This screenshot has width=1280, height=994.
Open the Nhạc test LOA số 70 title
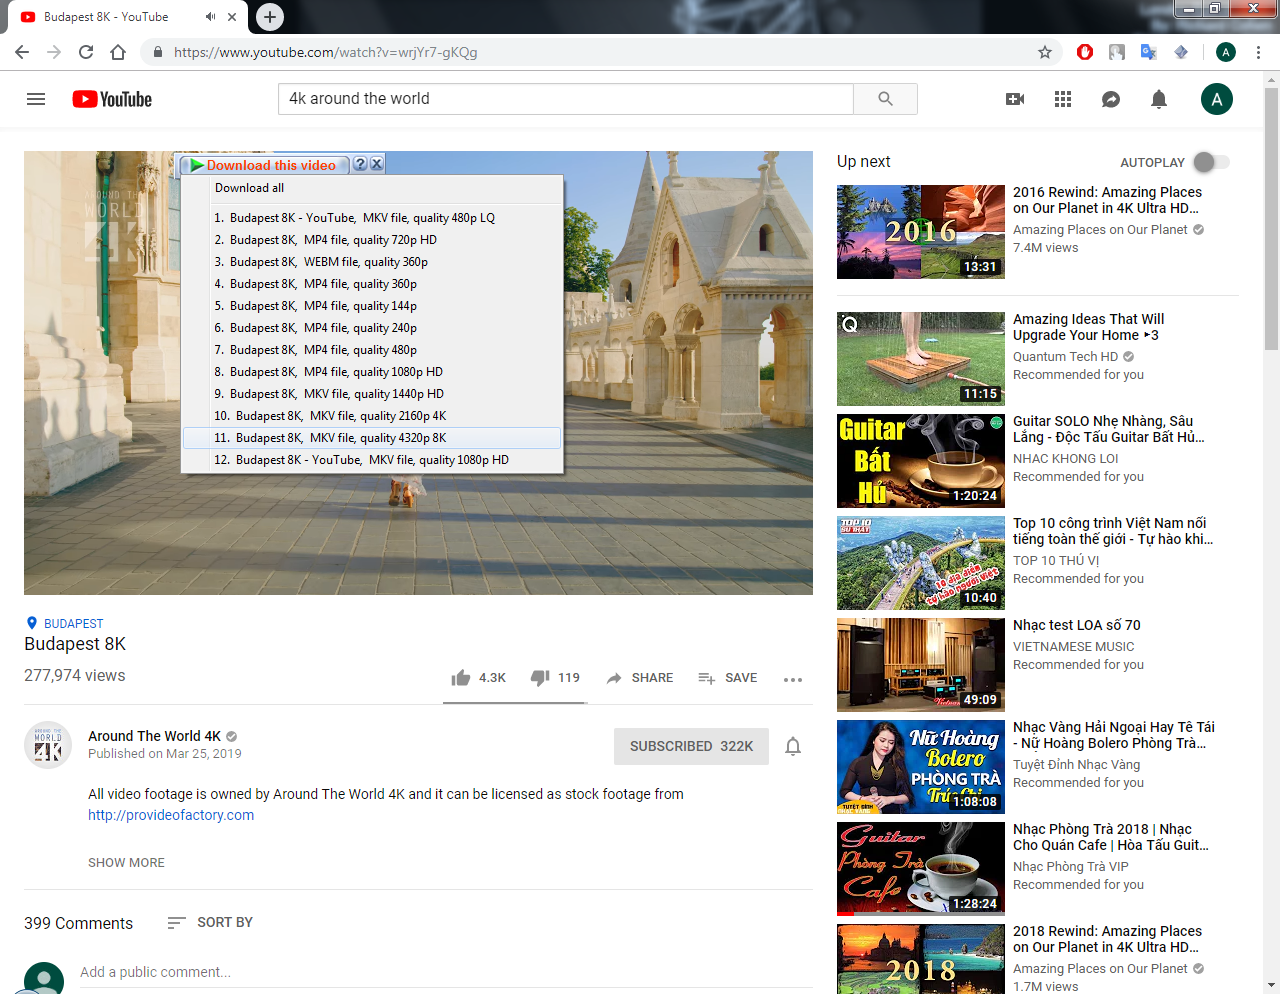click(x=1077, y=625)
